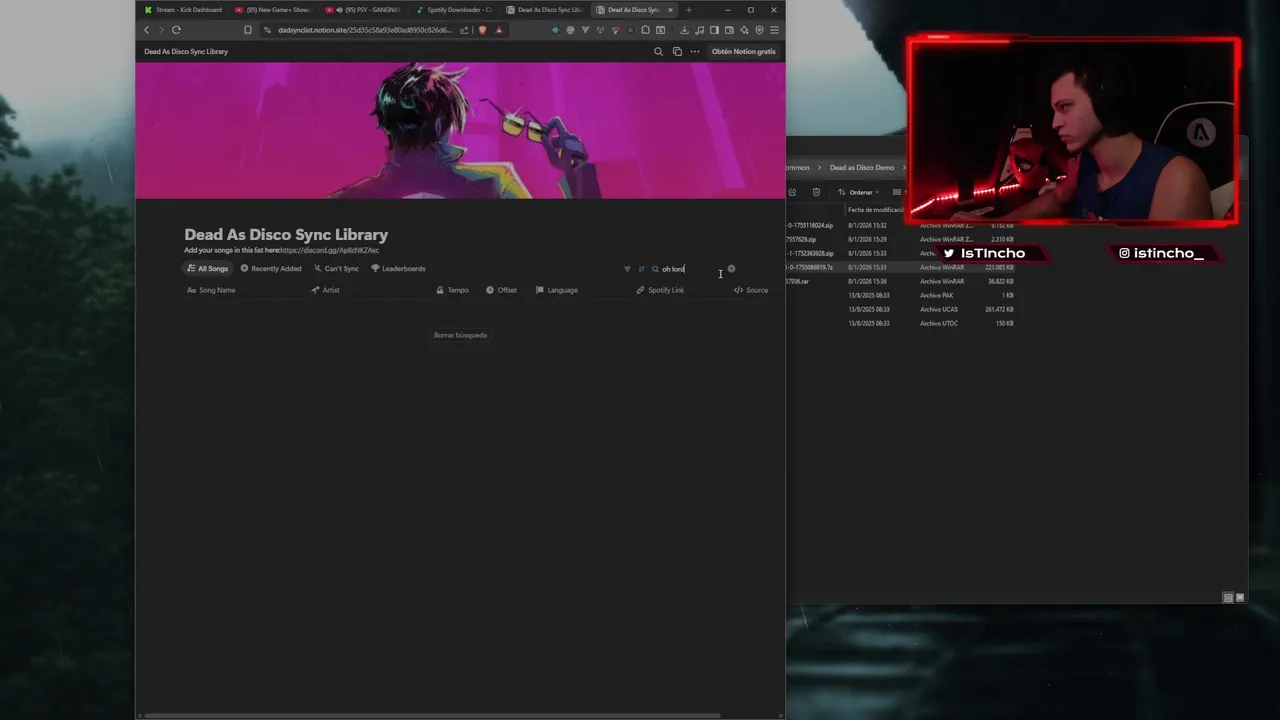Select the Can't Sync view tab

click(x=336, y=269)
